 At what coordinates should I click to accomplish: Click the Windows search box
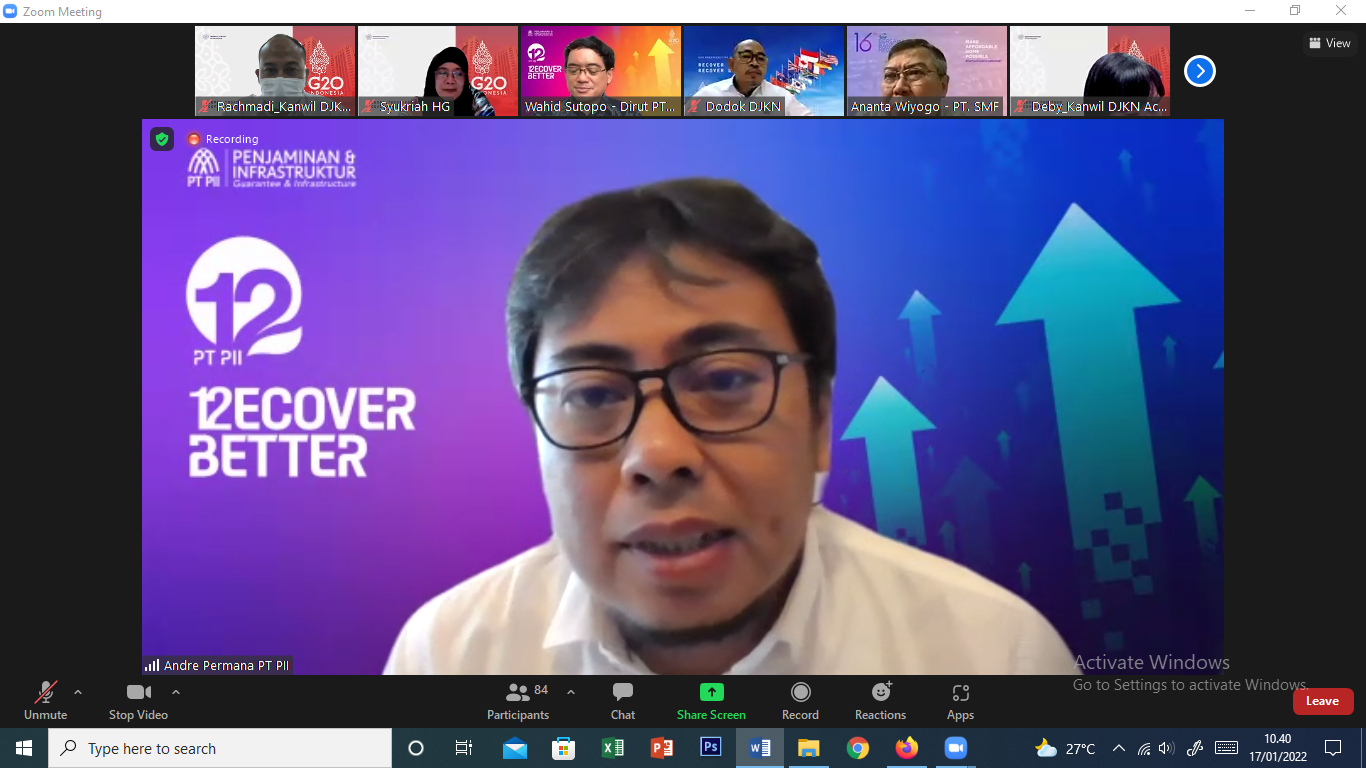point(220,748)
